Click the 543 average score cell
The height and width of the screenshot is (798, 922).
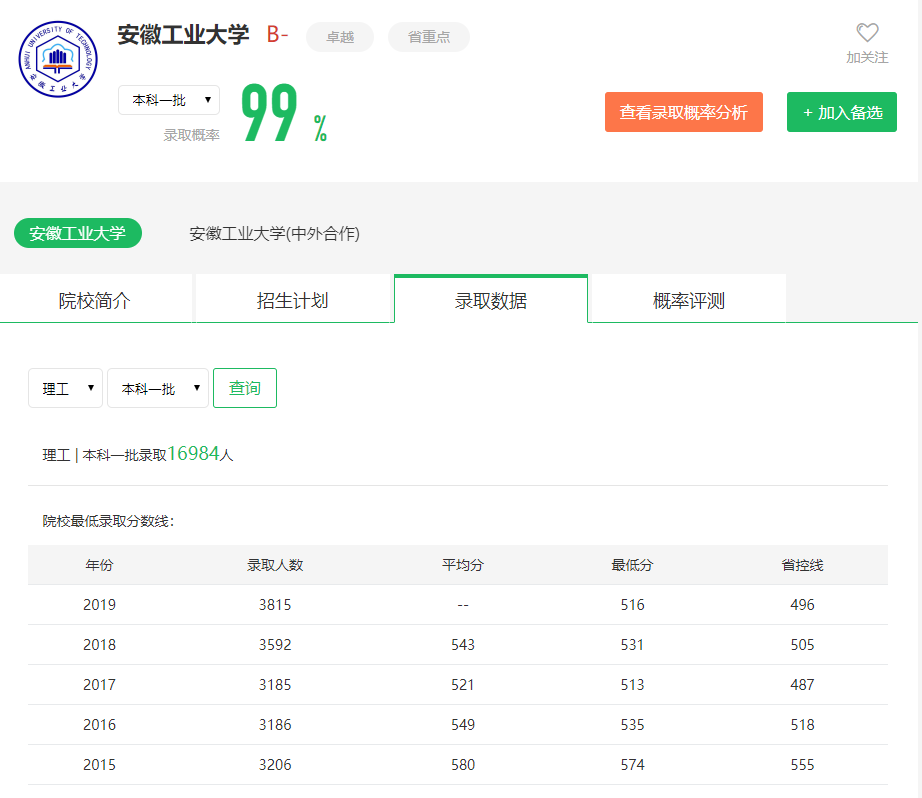[463, 645]
